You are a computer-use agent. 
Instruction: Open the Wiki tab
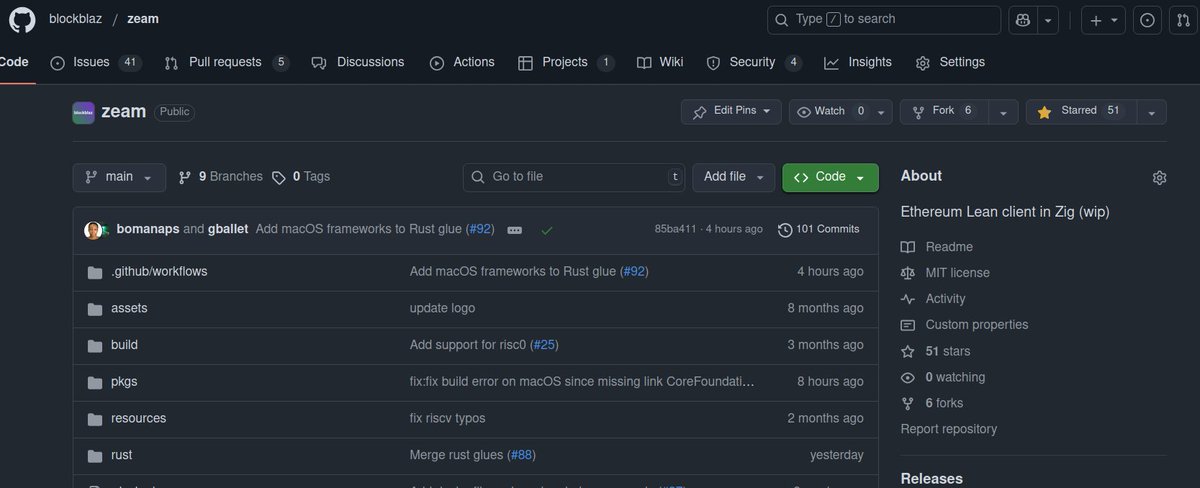(x=660, y=62)
